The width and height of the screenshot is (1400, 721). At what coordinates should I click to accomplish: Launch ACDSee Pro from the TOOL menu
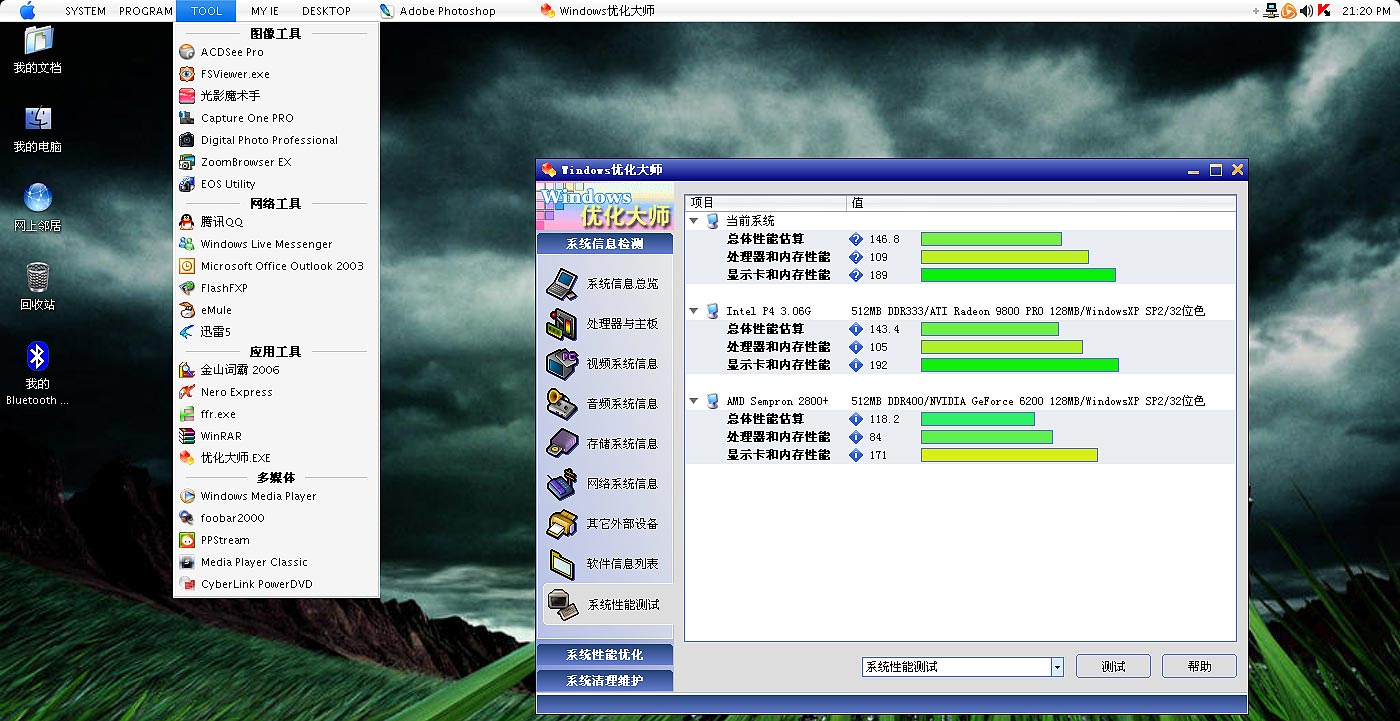276,52
